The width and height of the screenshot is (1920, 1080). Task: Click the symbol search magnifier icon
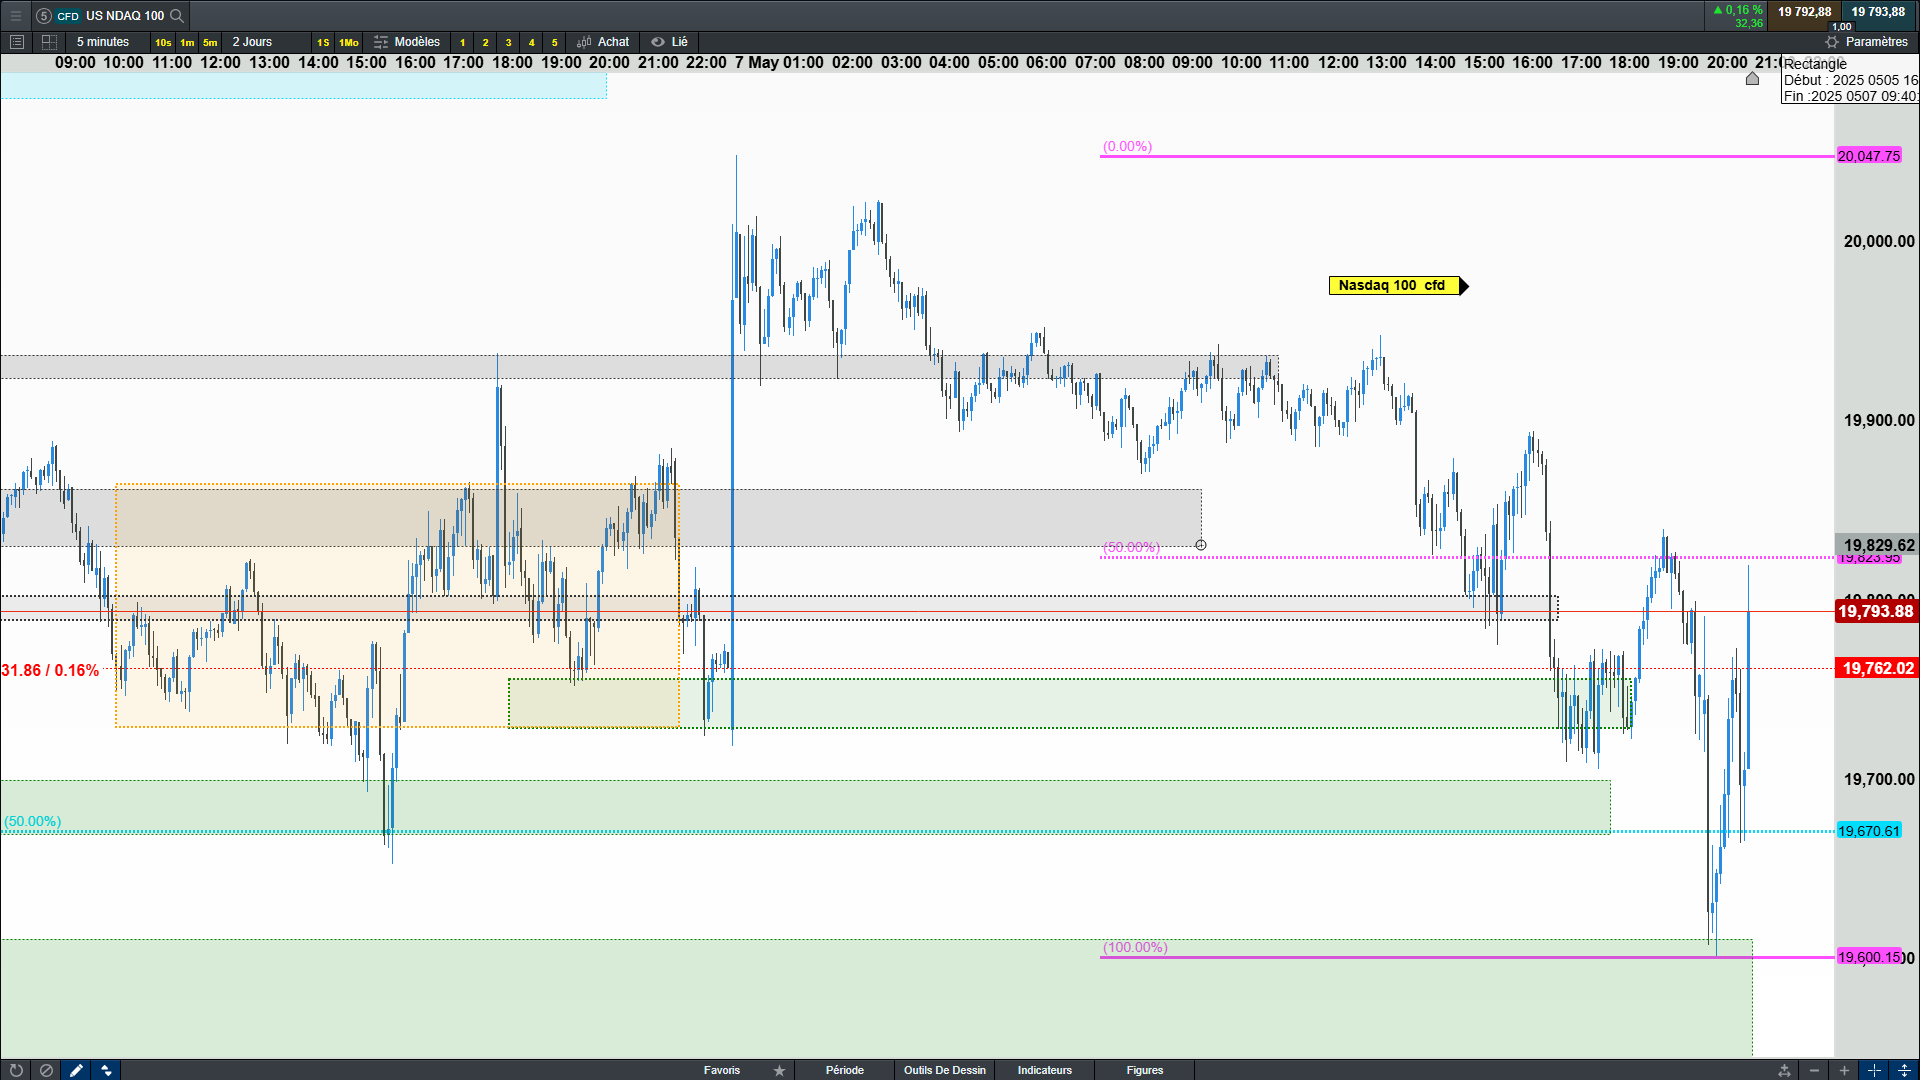[x=177, y=15]
